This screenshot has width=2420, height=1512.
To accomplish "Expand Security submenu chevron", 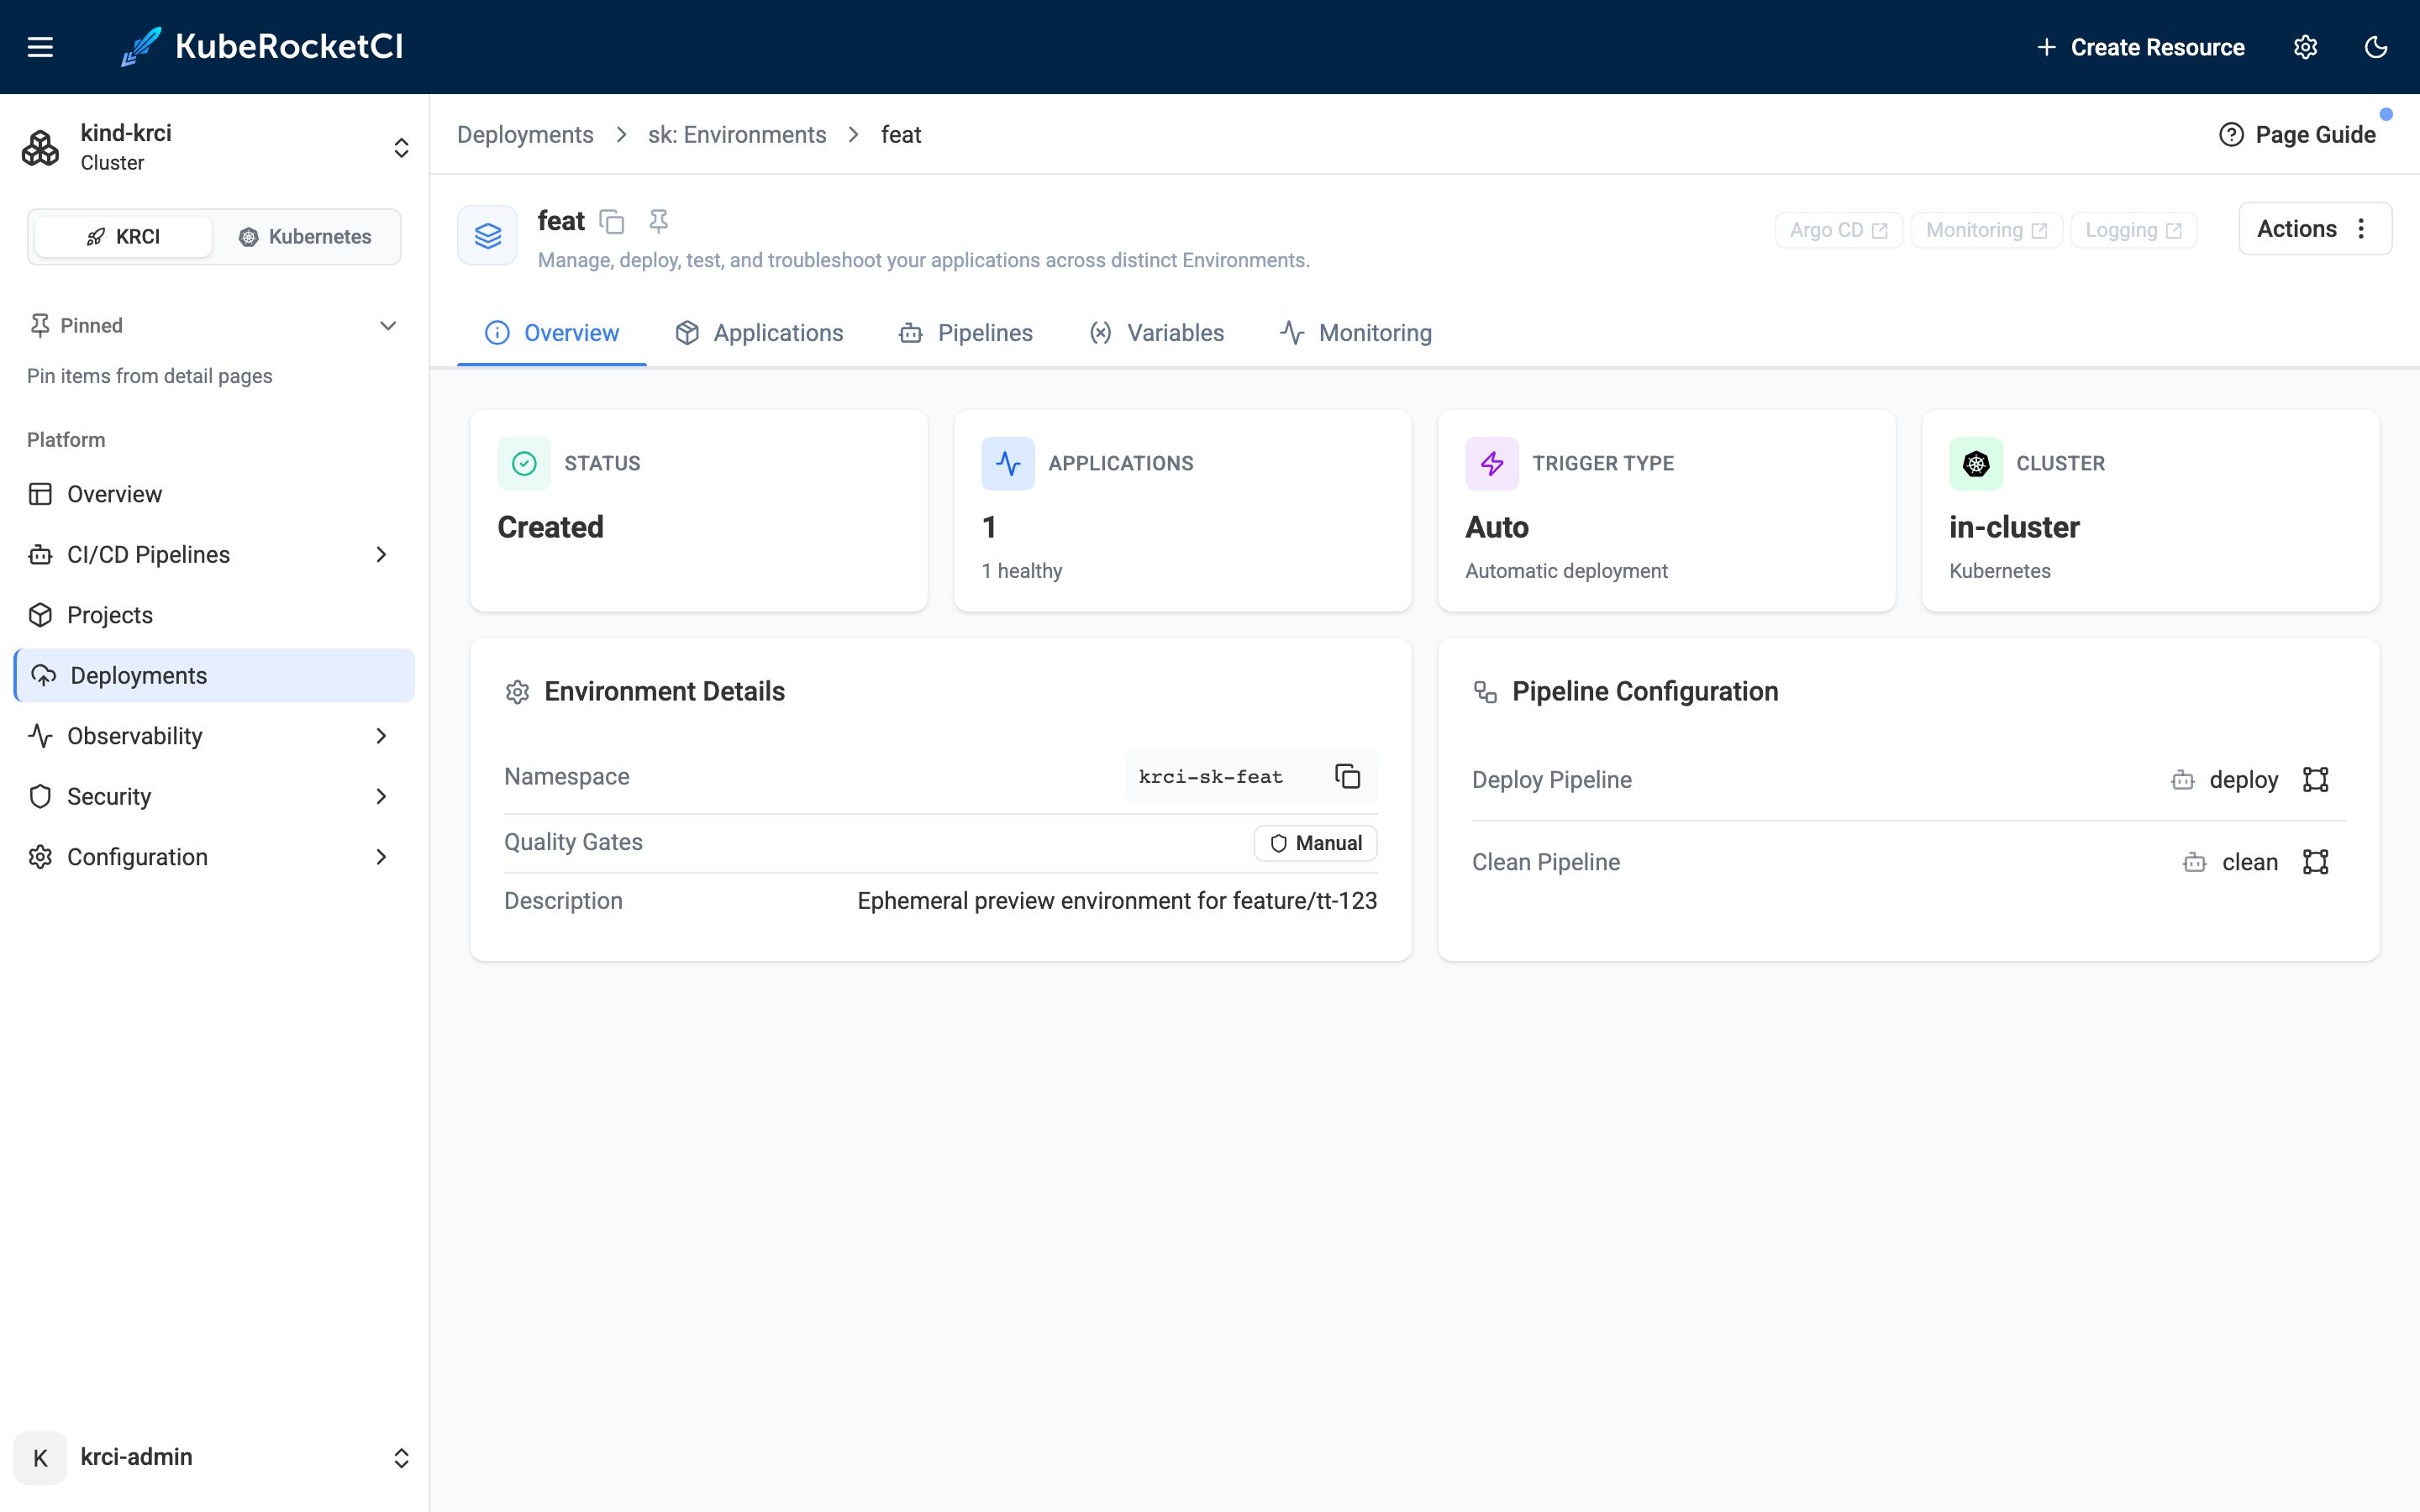I will tap(381, 797).
